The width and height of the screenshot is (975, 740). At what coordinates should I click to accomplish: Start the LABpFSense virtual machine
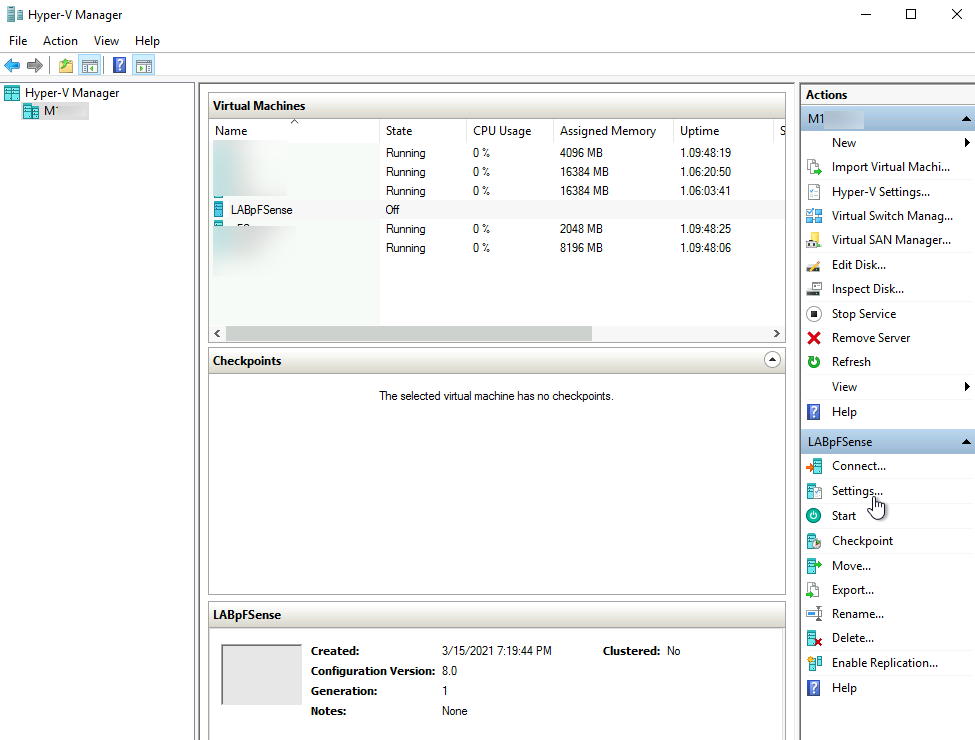843,516
